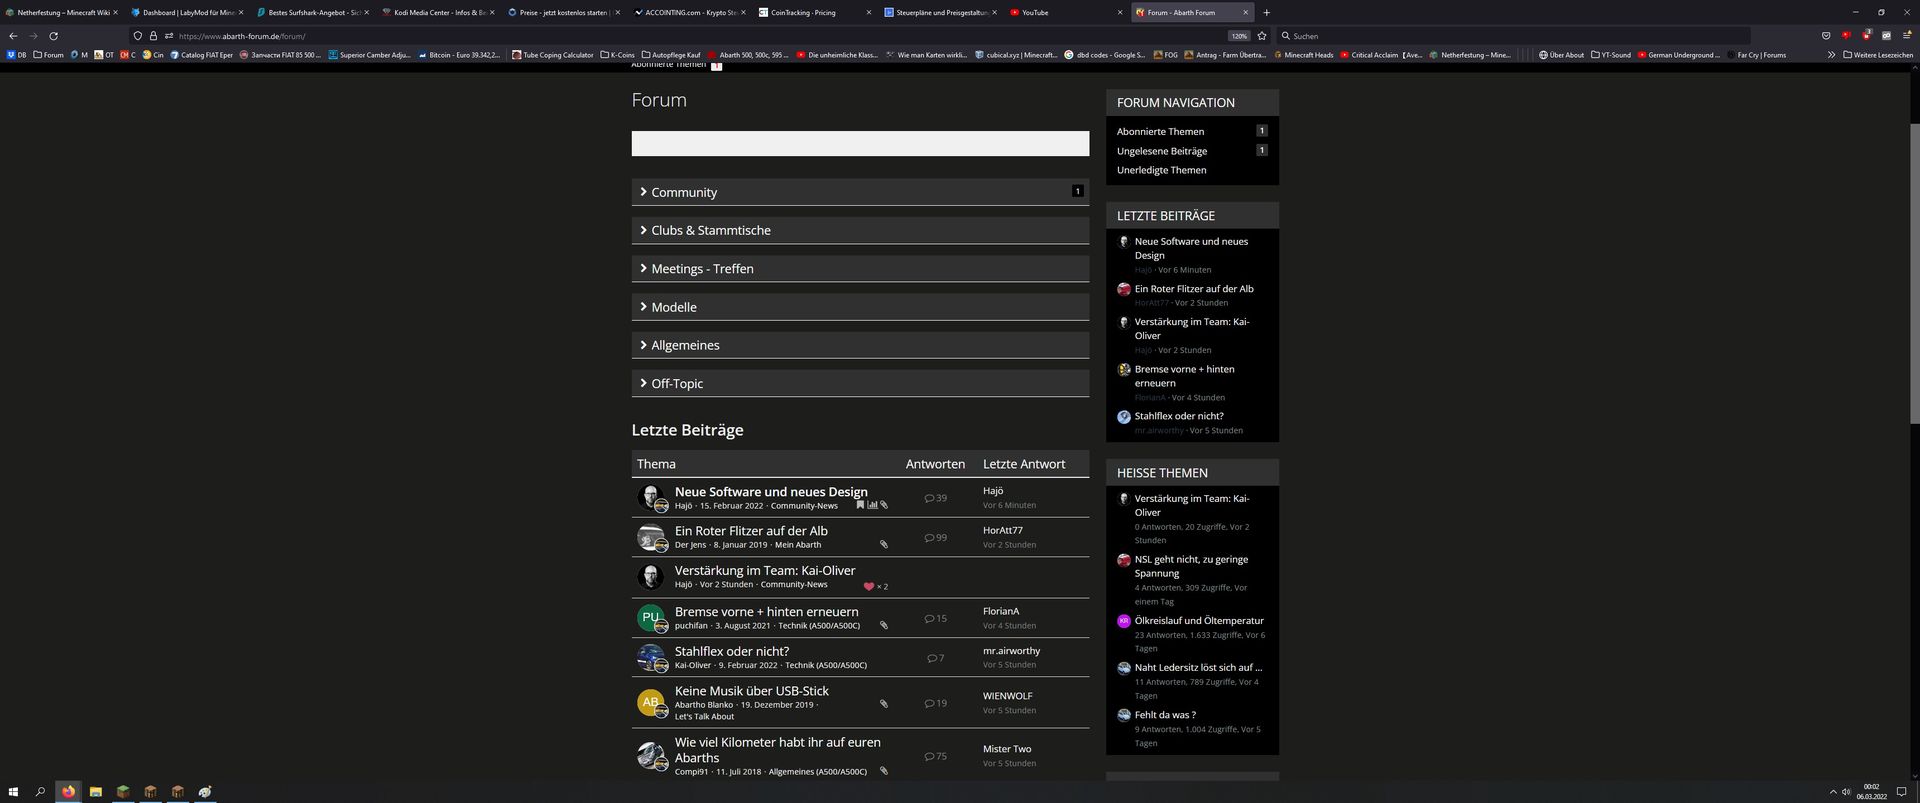Image resolution: width=1920 pixels, height=803 pixels.
Task: Expand the Community forum category
Action: pyautogui.click(x=684, y=192)
